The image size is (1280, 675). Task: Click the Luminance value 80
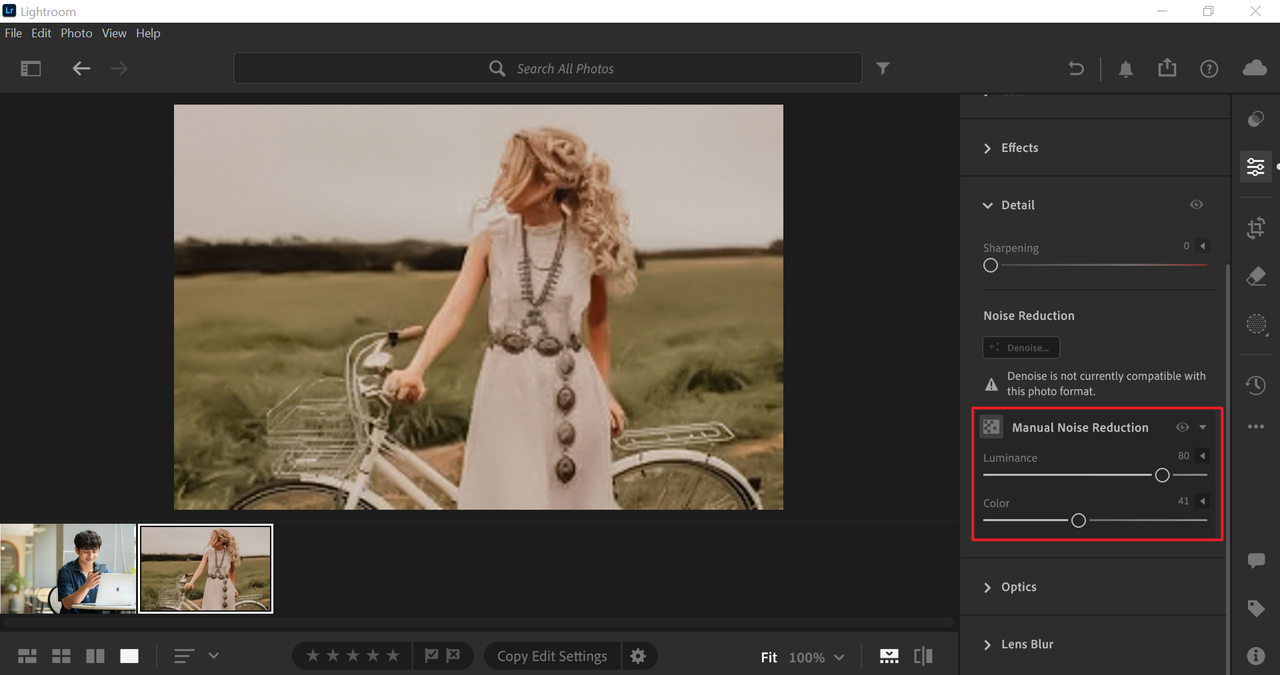(1184, 456)
